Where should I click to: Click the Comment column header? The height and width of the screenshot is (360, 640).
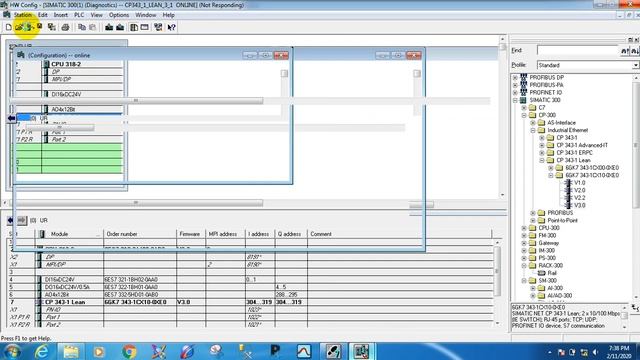tap(399, 234)
